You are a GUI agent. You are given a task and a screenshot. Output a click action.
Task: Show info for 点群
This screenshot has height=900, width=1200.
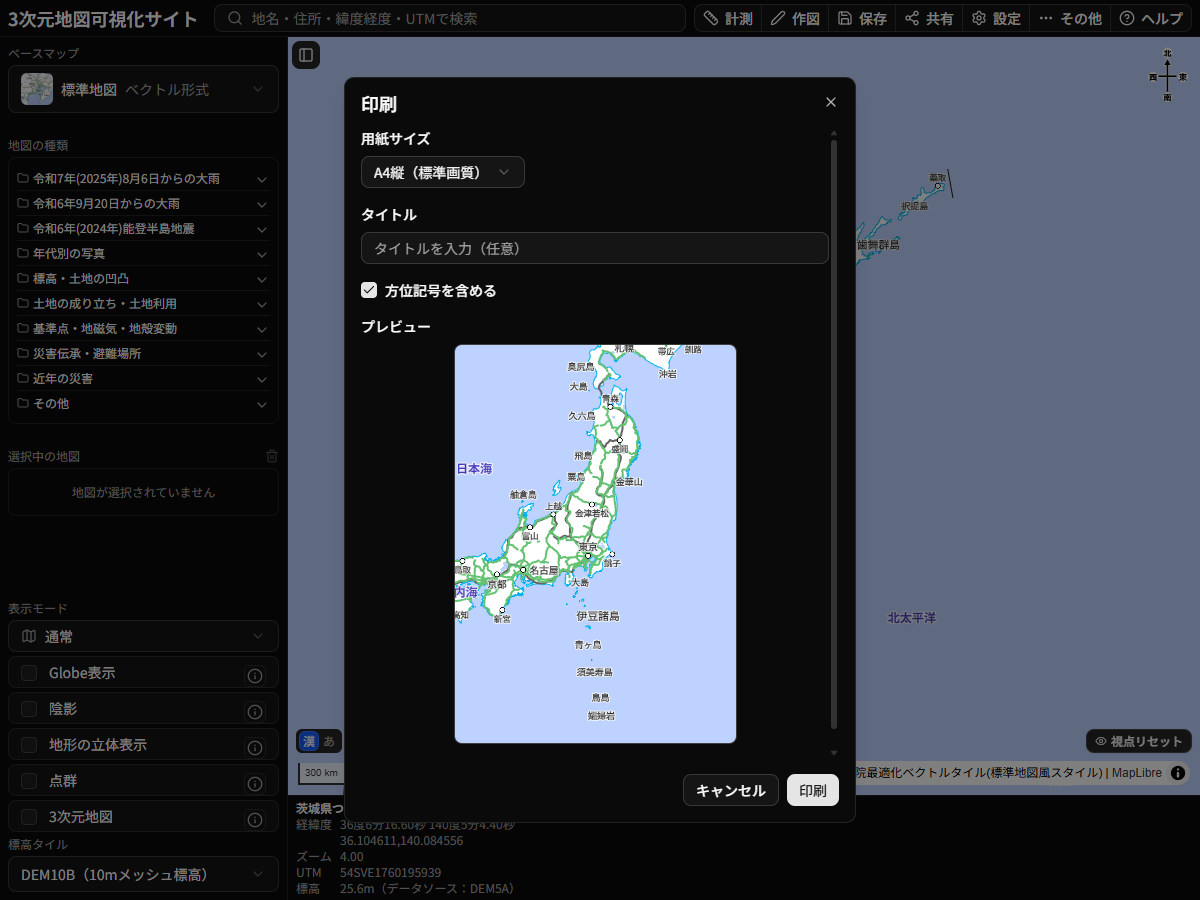point(254,784)
